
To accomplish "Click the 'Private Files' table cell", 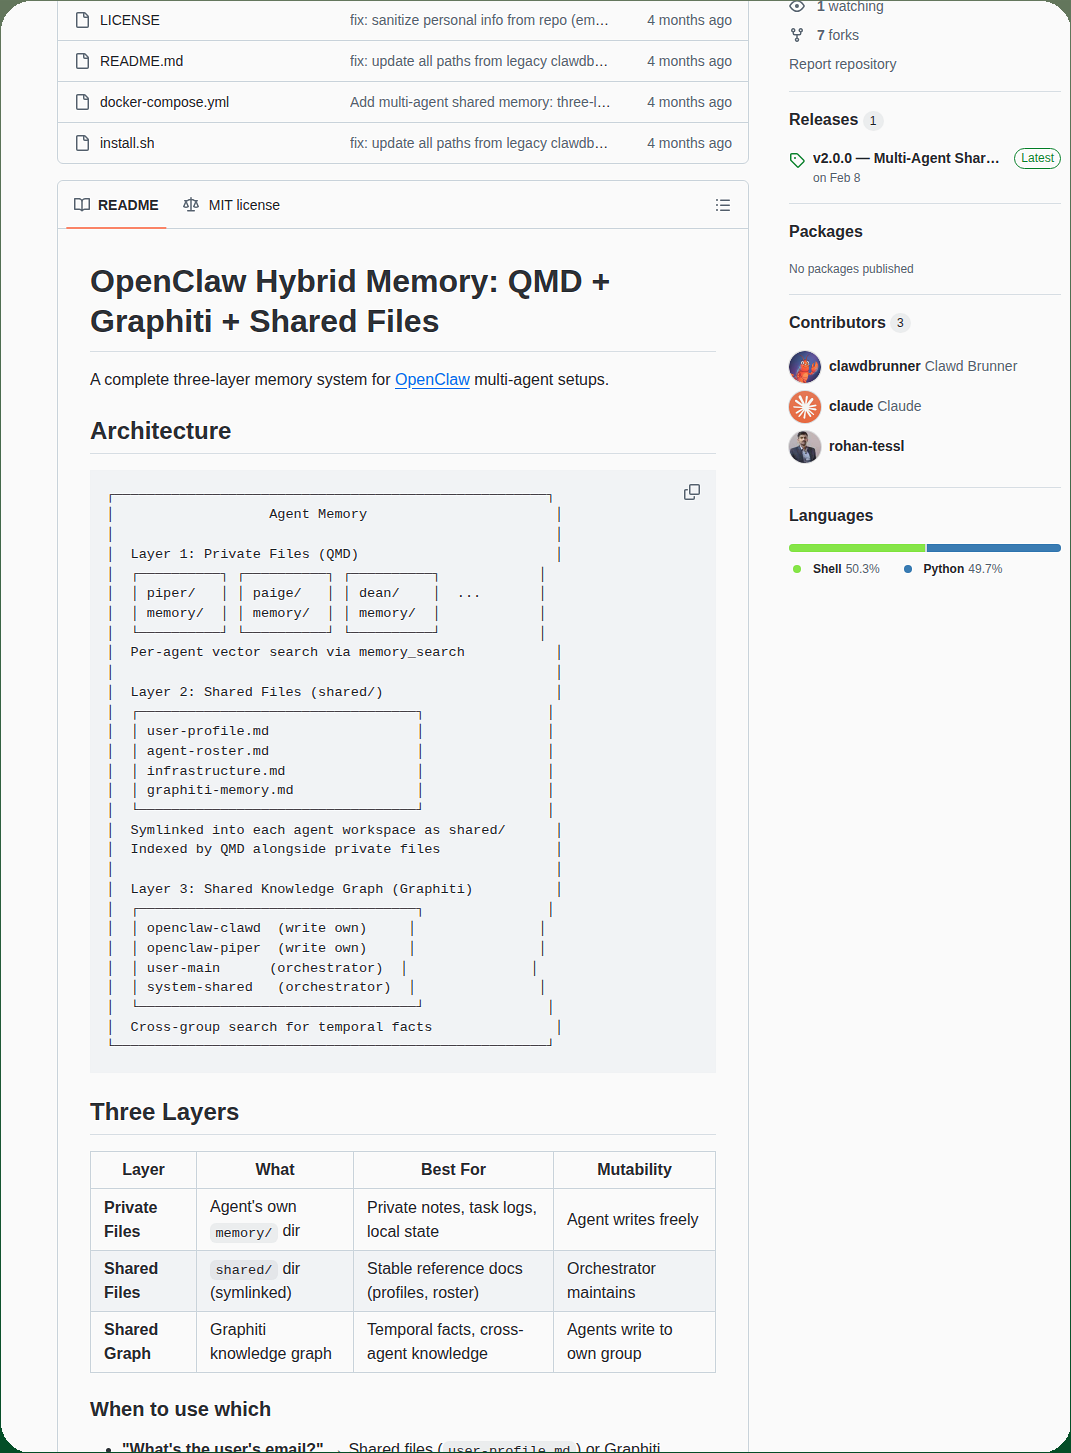I will pyautogui.click(x=143, y=1220).
